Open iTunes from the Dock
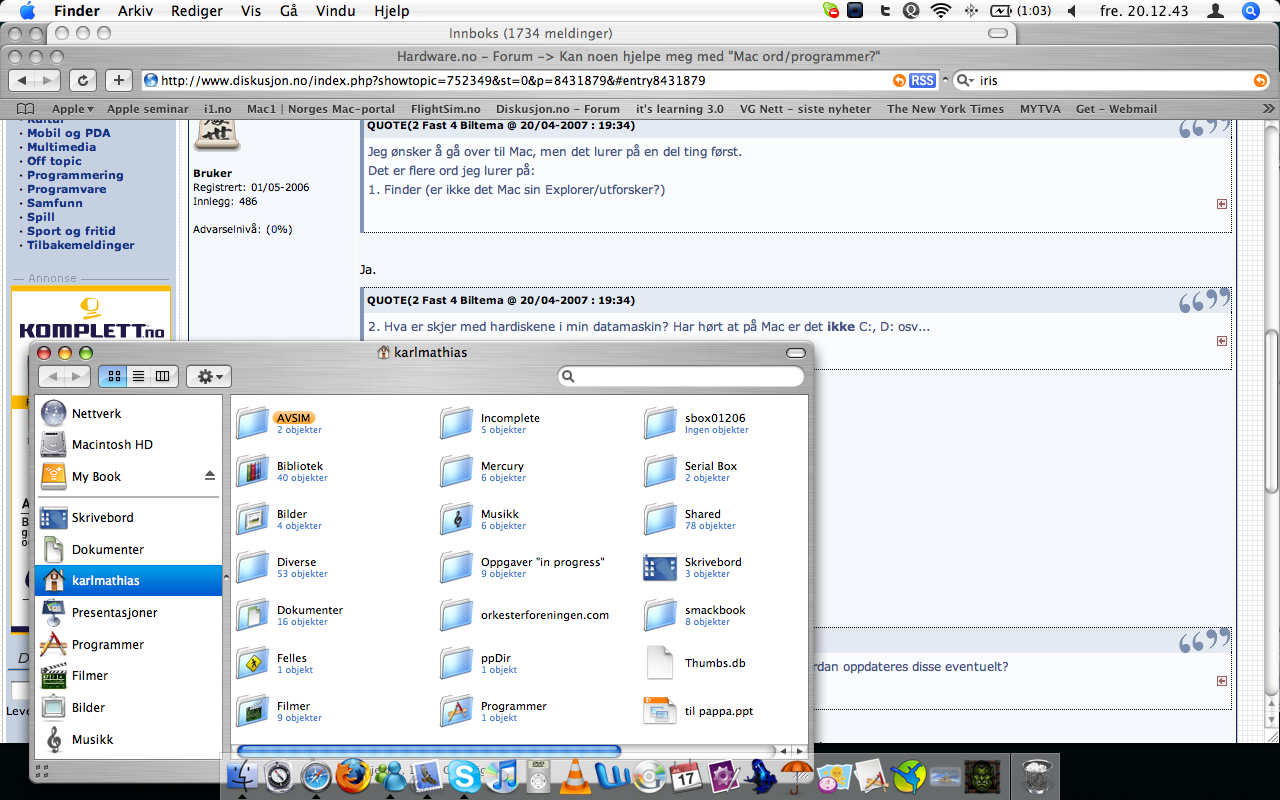The image size is (1280, 800). pos(501,775)
